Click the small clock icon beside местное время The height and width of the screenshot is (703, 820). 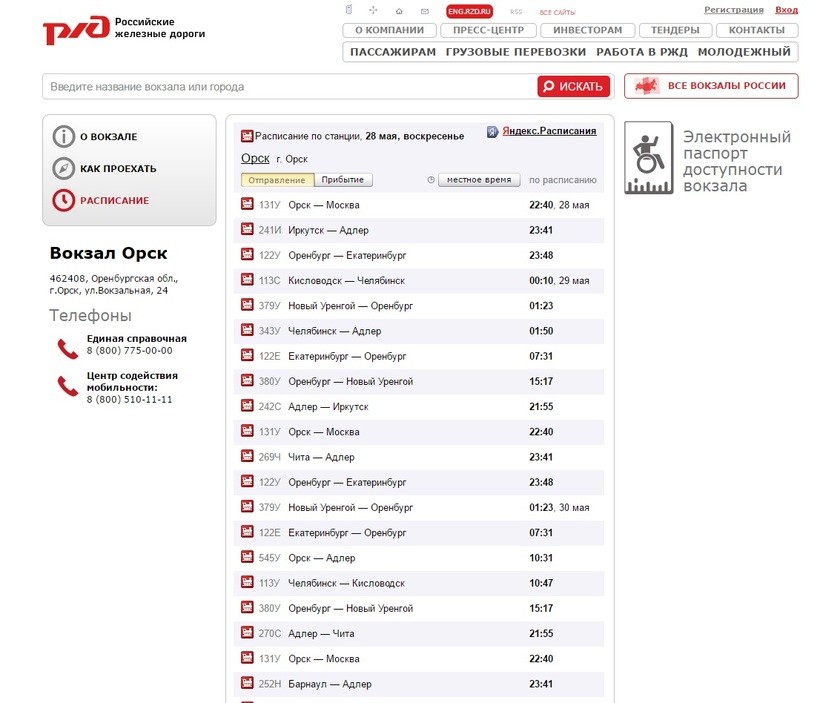click(x=431, y=180)
